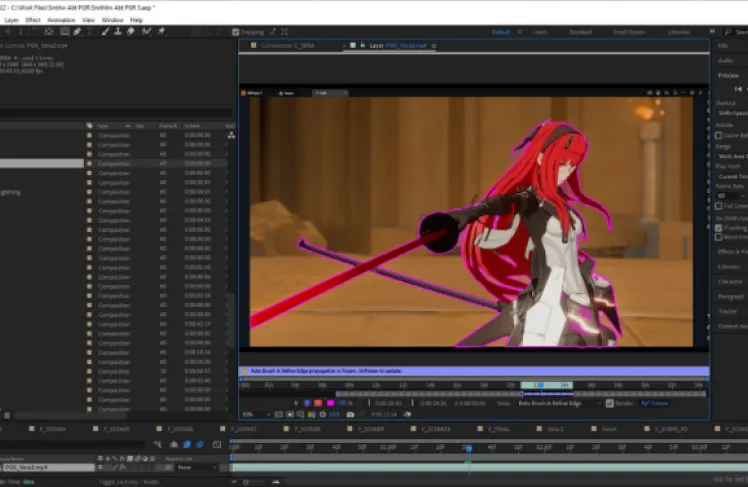748x487 pixels.
Task: Toggle video switch for PGR_Vera2.mp4 layer
Action: tap(101, 467)
